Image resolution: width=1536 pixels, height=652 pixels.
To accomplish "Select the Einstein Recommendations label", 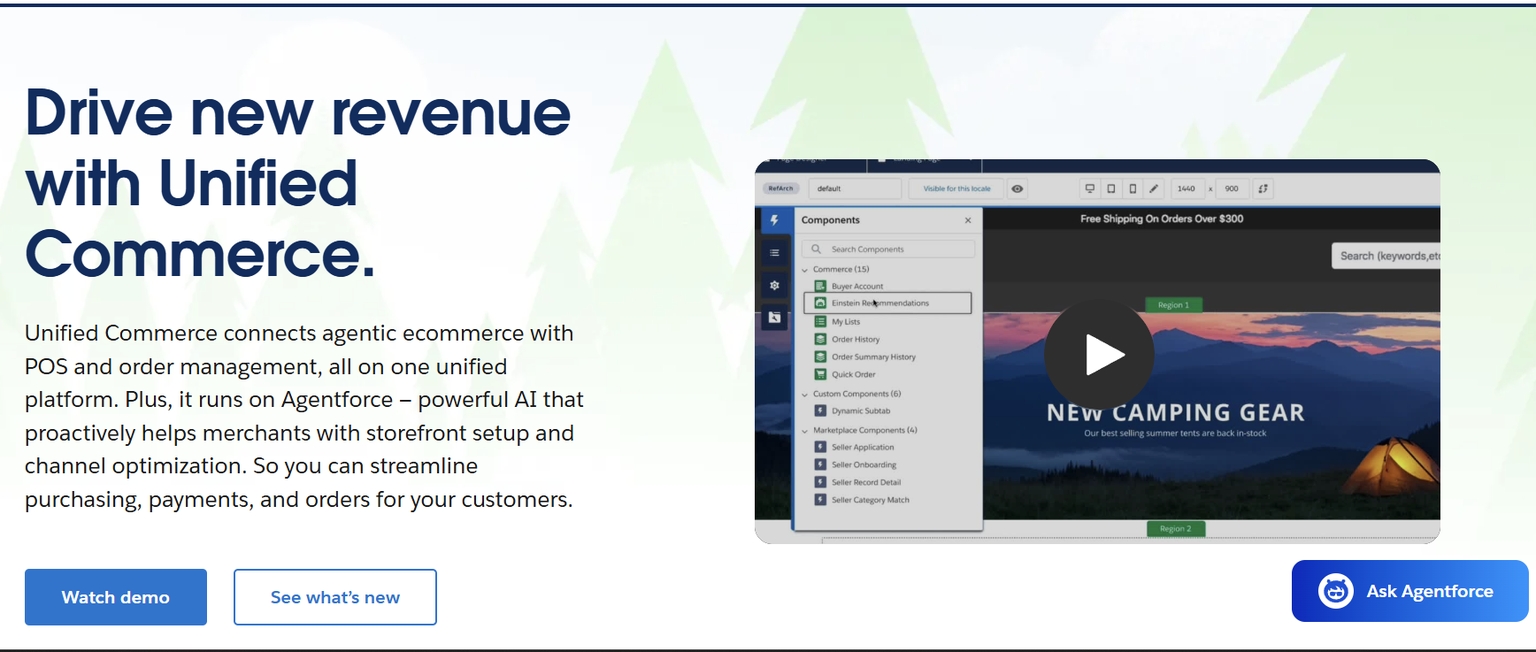I will pyautogui.click(x=880, y=303).
